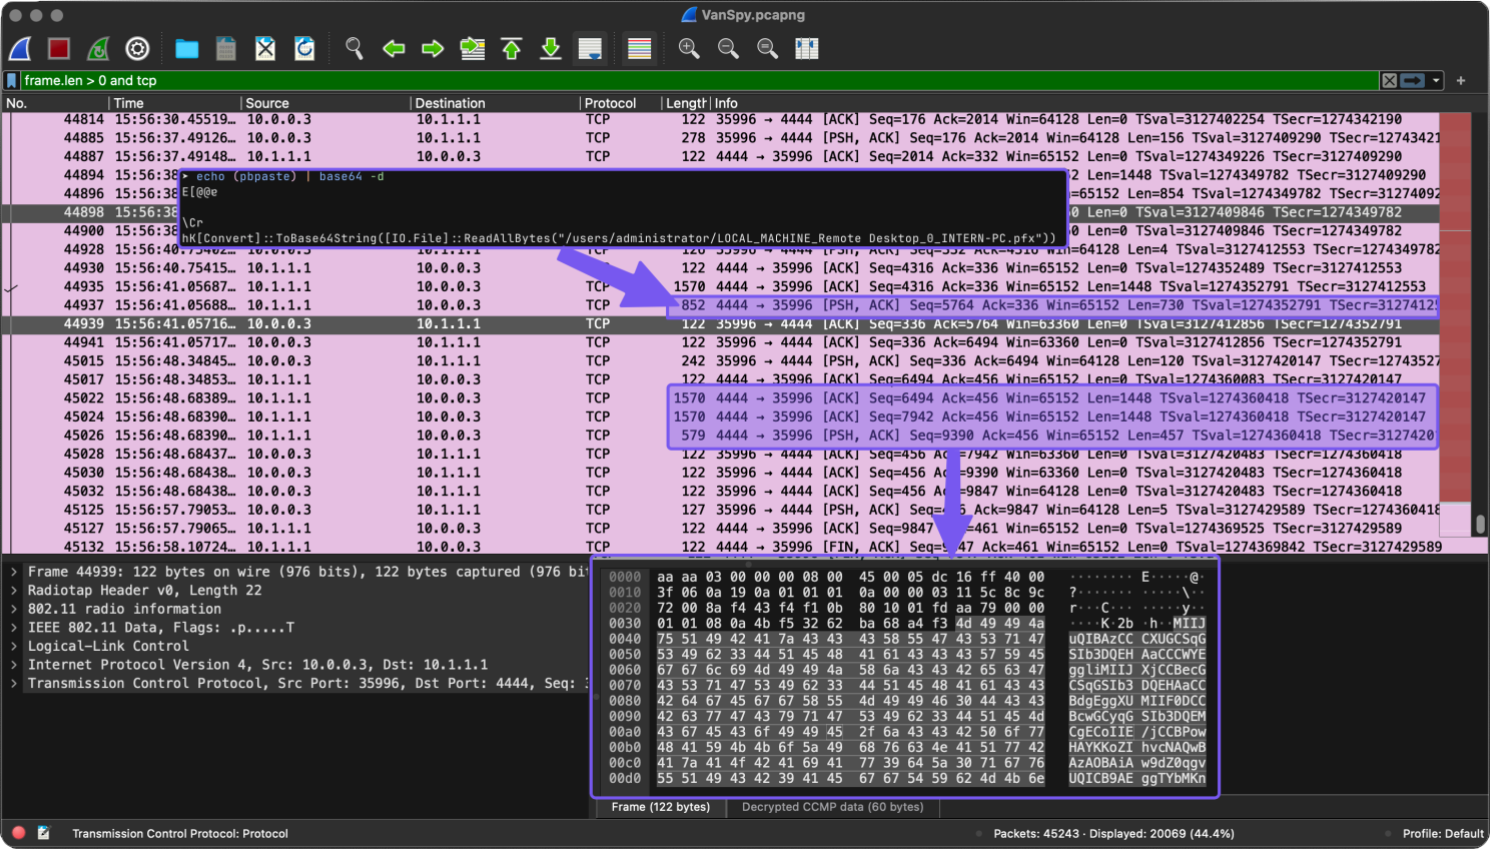The width and height of the screenshot is (1490, 849).
Task: Expand Transmission Control Protocol section
Action: 14,684
